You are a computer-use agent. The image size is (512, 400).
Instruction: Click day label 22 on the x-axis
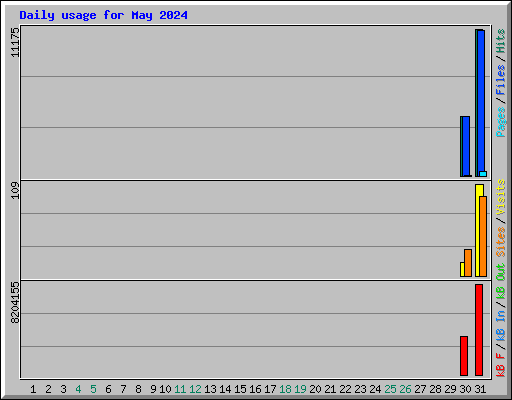(x=345, y=389)
